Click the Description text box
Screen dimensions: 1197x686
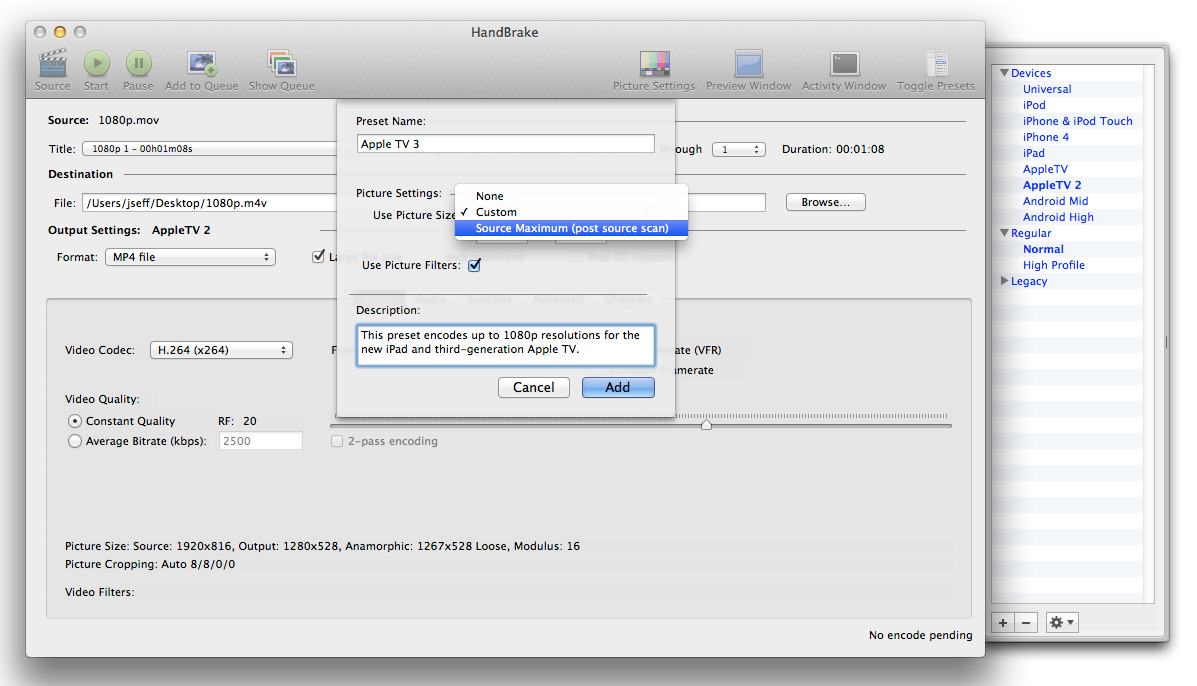click(505, 345)
